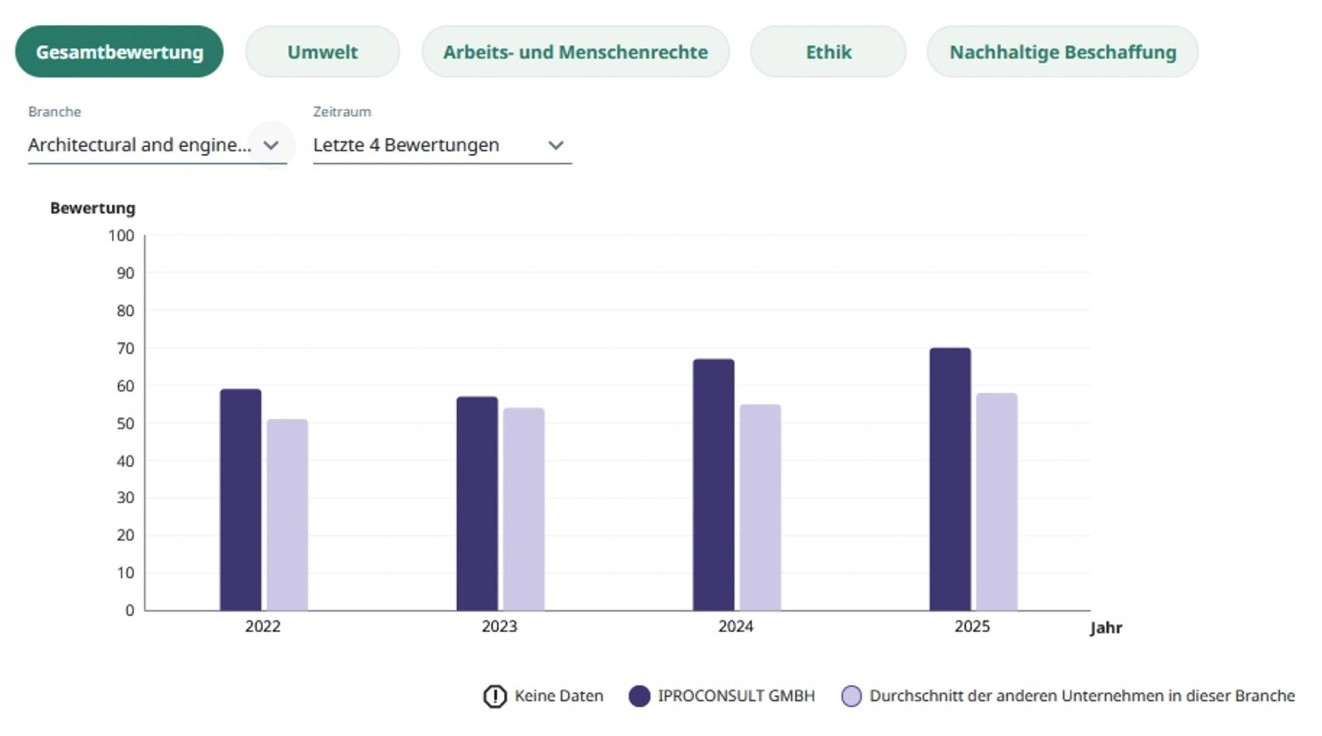Switch to Nachhaltige Beschaffung

coord(1062,51)
